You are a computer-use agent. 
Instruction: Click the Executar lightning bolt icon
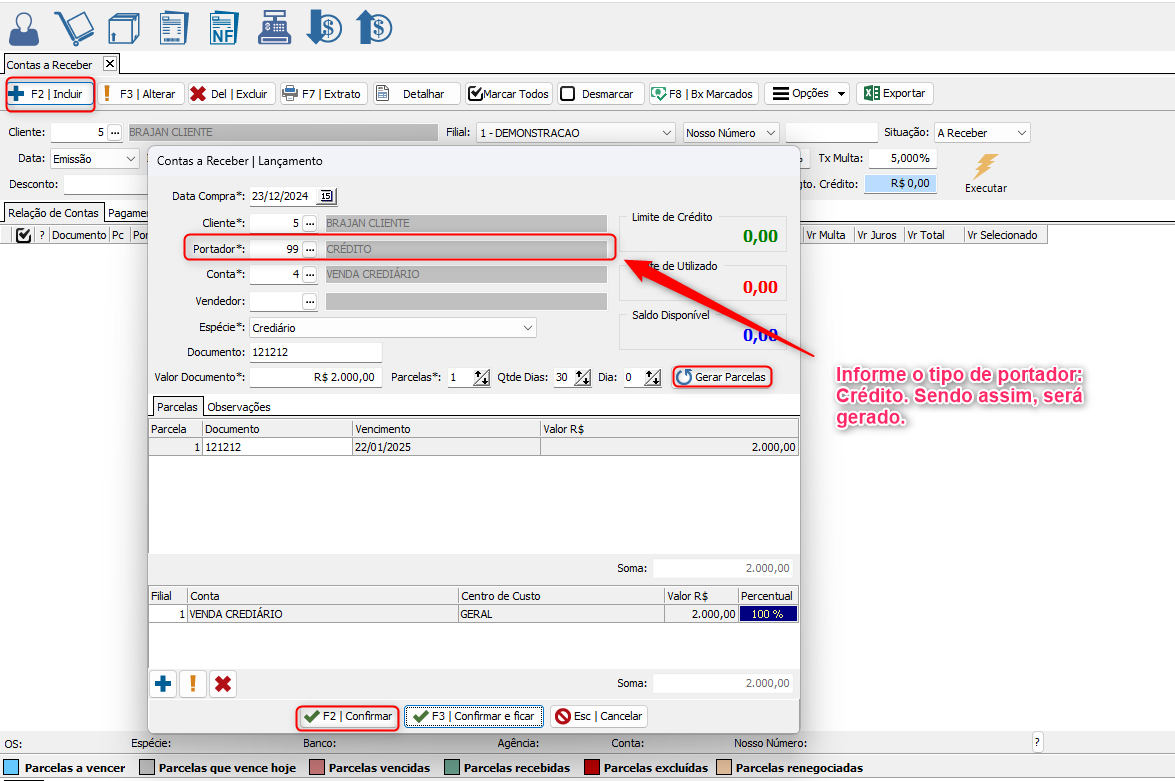[x=985, y=166]
